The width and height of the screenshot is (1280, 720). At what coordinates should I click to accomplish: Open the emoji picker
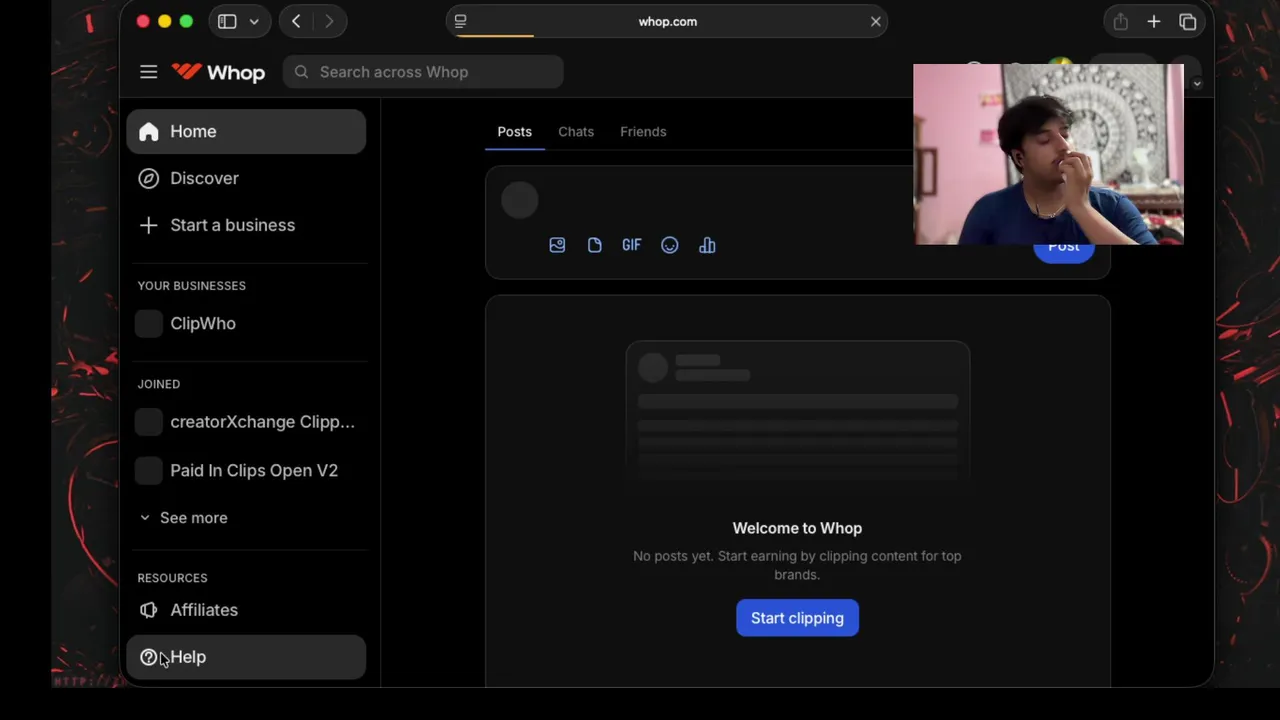670,245
